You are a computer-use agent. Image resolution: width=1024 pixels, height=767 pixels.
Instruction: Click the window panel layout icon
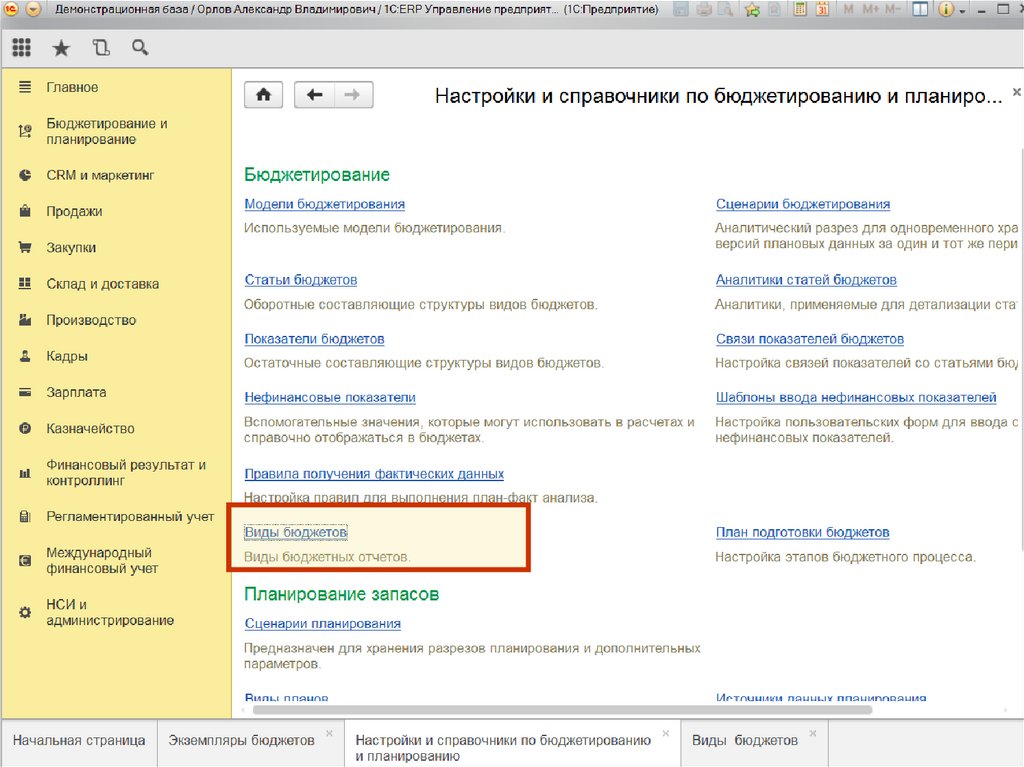(920, 9)
